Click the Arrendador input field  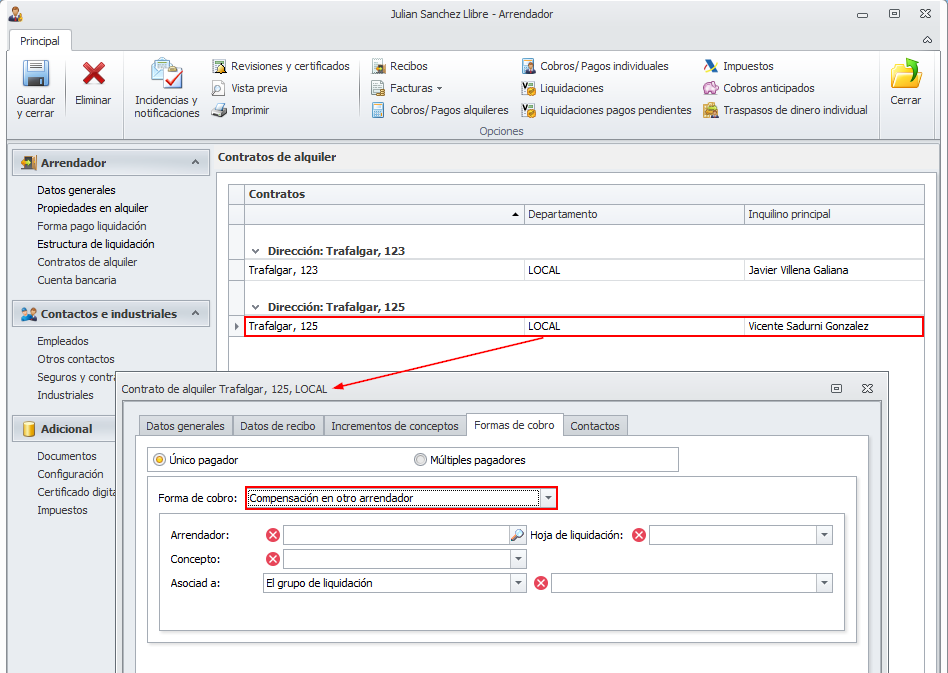click(x=397, y=535)
